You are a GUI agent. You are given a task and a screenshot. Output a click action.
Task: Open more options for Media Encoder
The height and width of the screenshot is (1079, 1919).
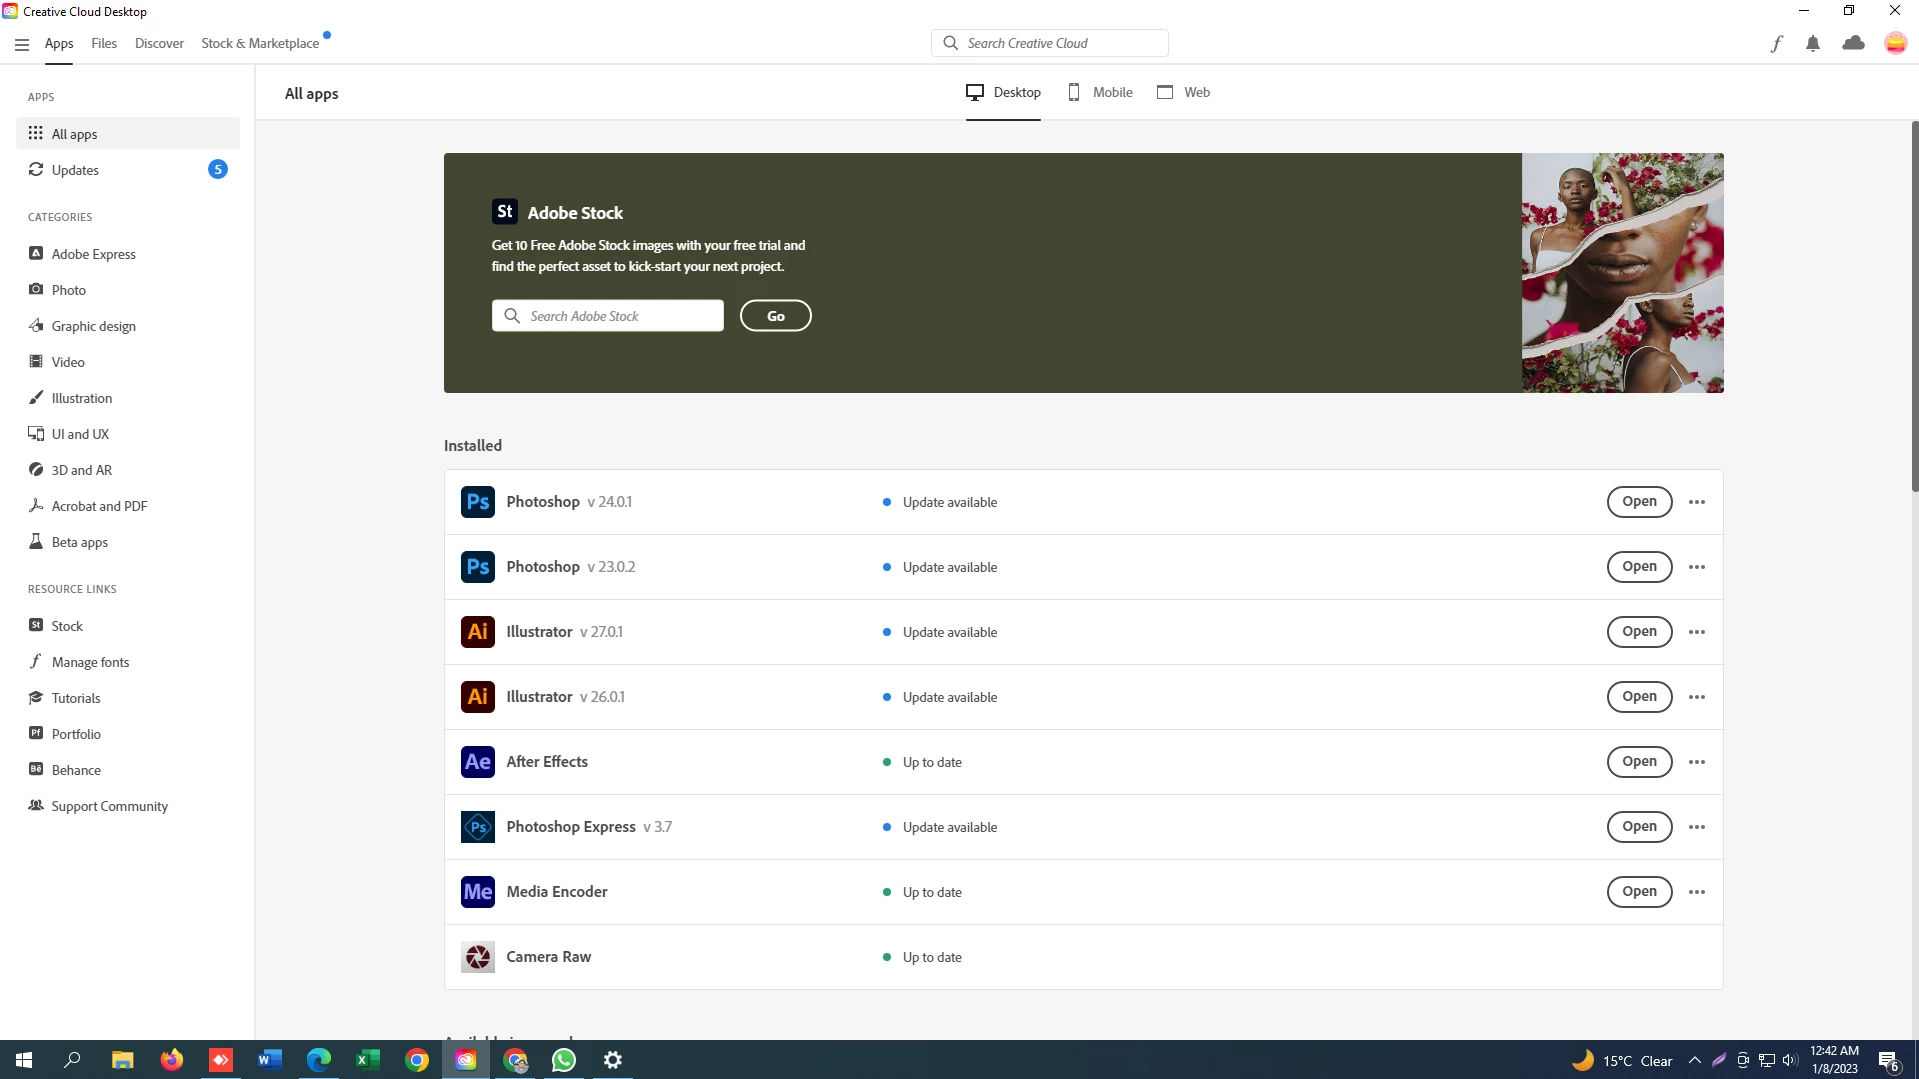[x=1697, y=892]
